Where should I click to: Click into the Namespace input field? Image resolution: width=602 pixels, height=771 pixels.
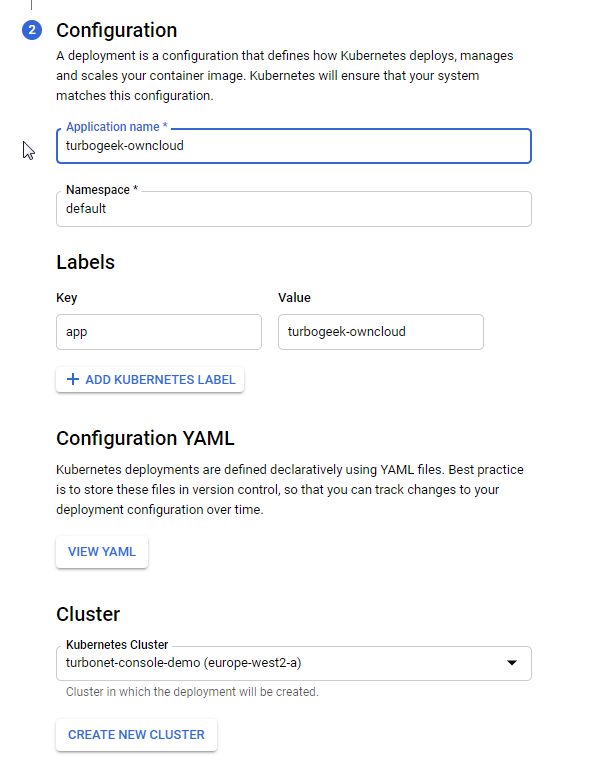tap(294, 209)
